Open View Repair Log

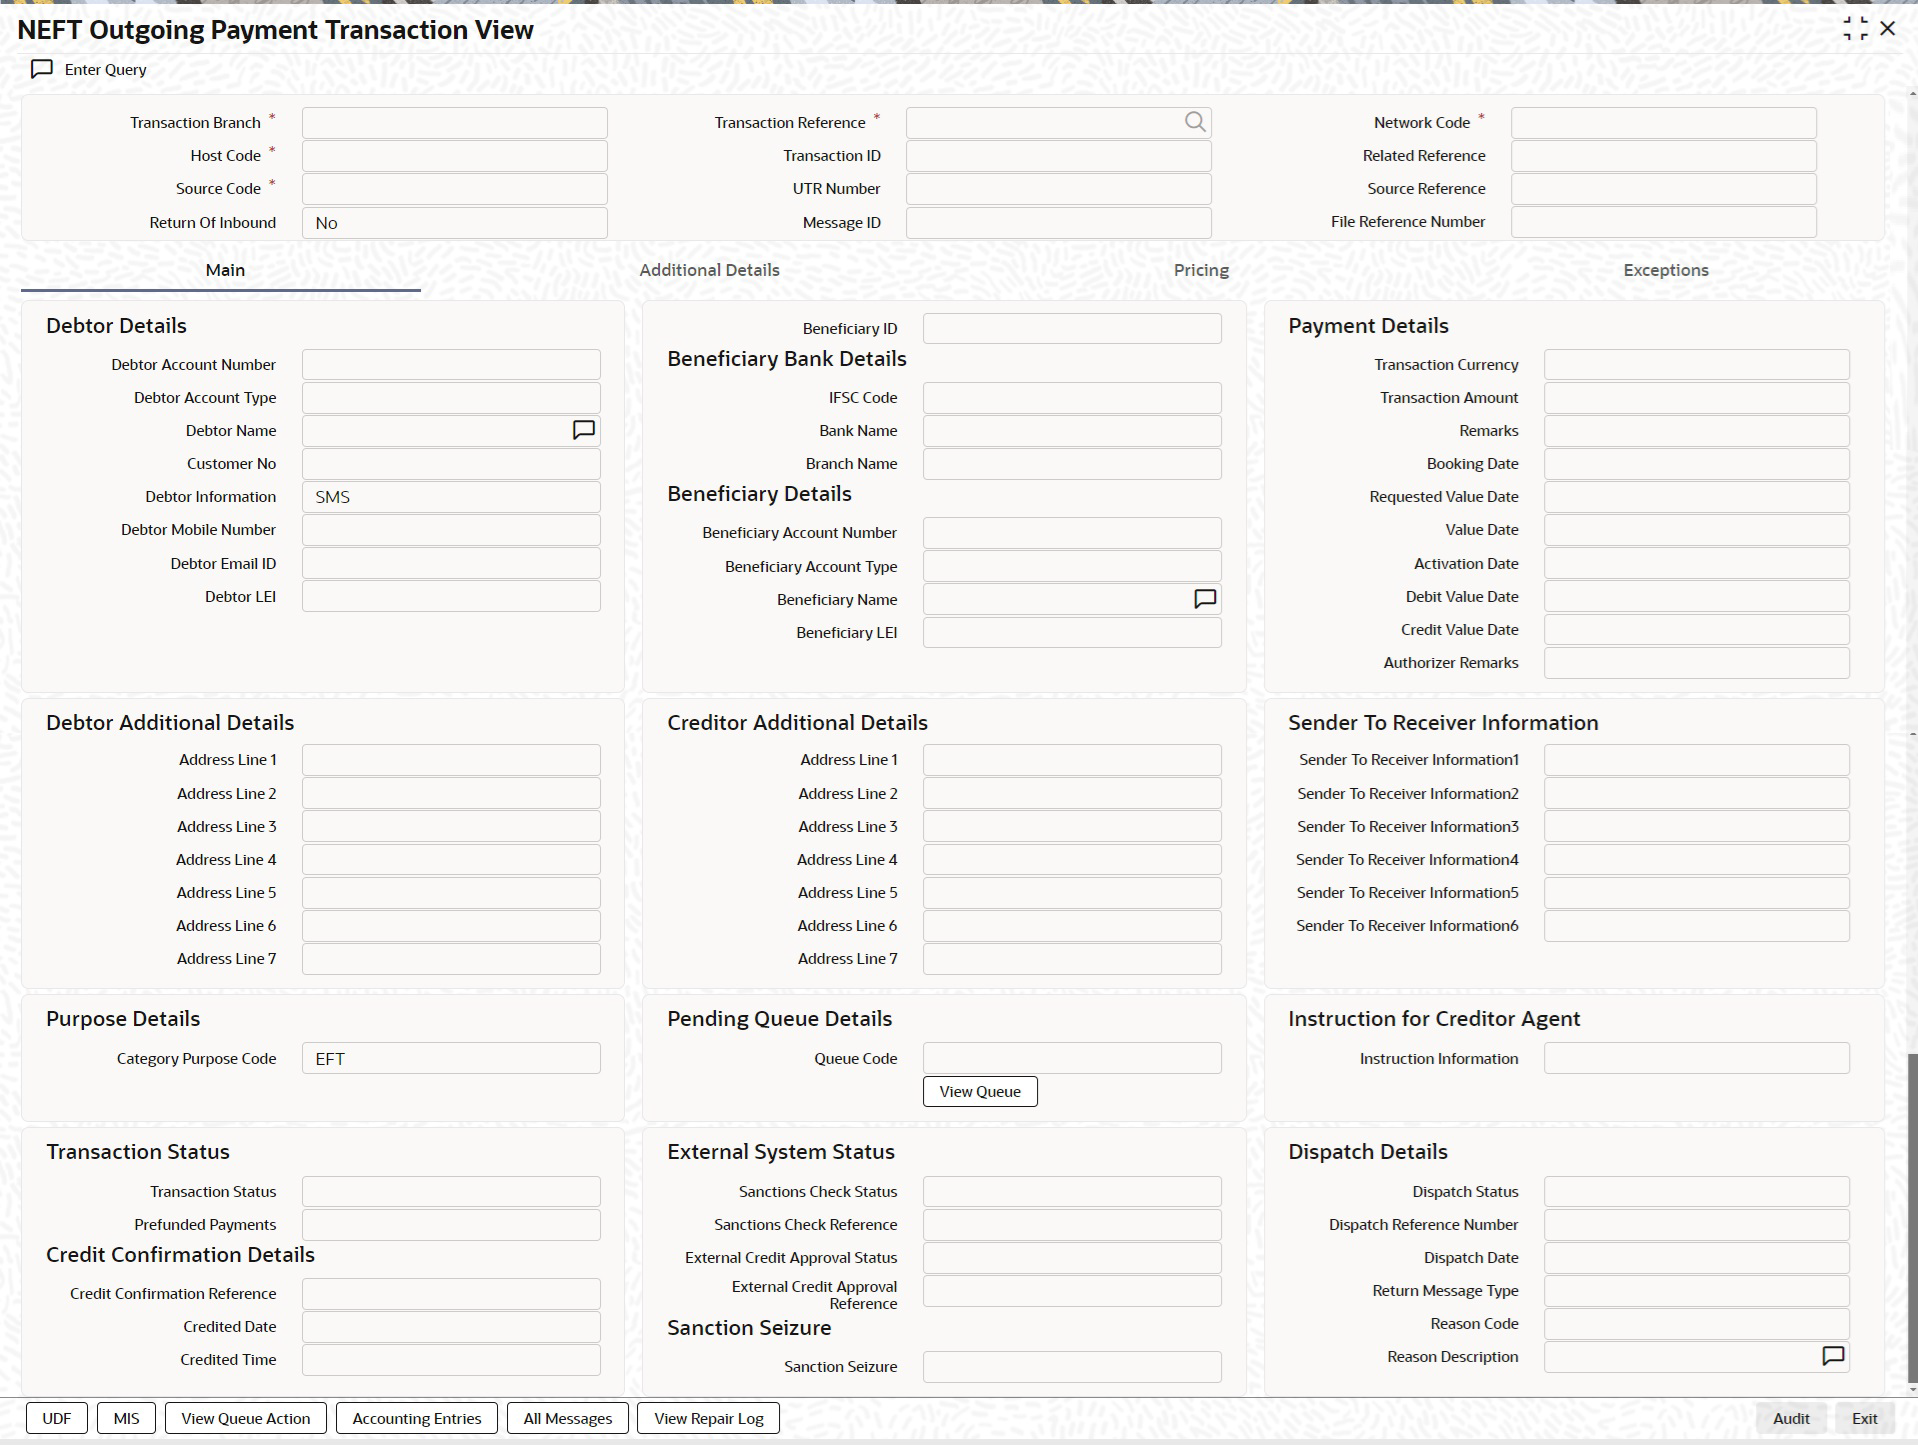pos(708,1418)
